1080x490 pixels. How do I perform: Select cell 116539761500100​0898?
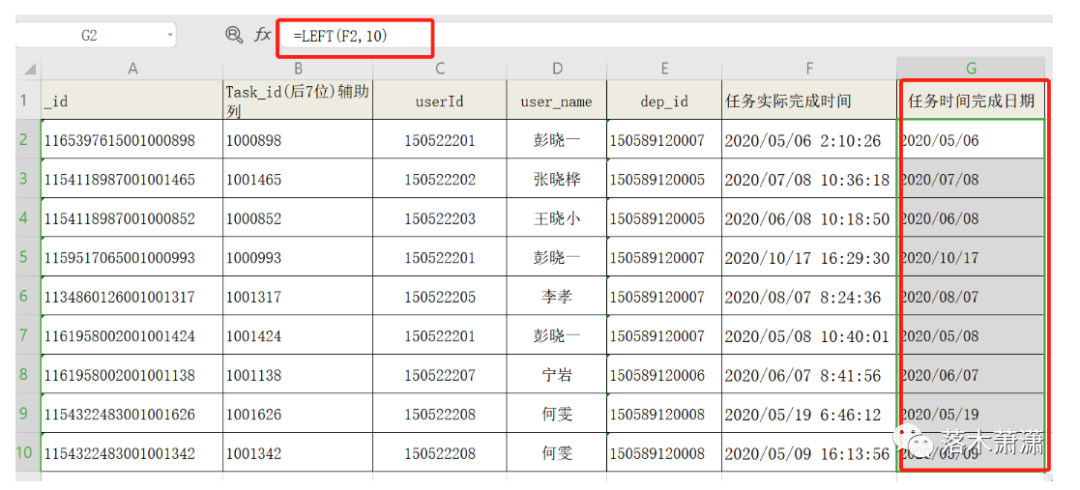point(132,140)
